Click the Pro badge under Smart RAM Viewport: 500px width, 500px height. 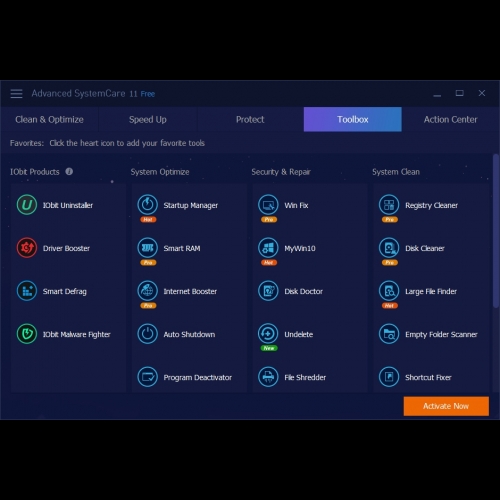148,263
